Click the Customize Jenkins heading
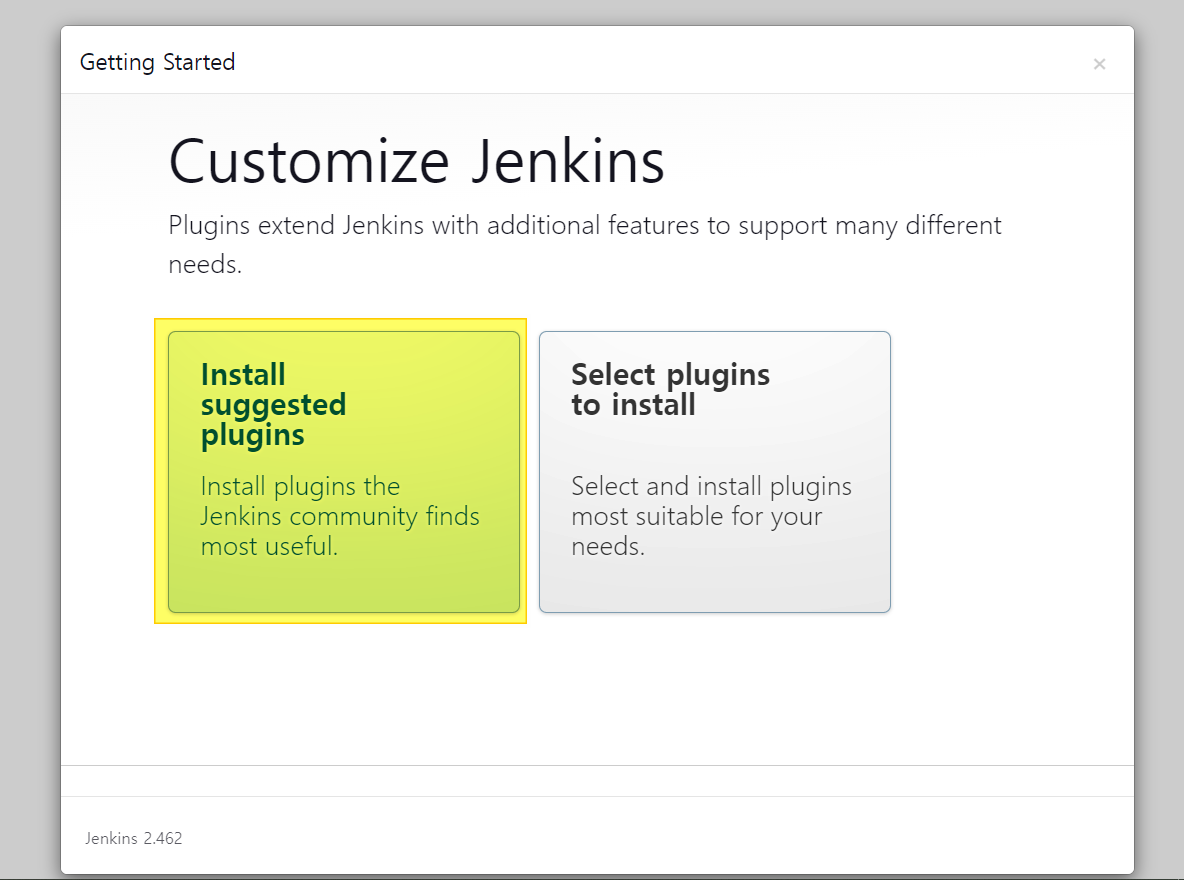This screenshot has height=880, width=1184. click(416, 161)
